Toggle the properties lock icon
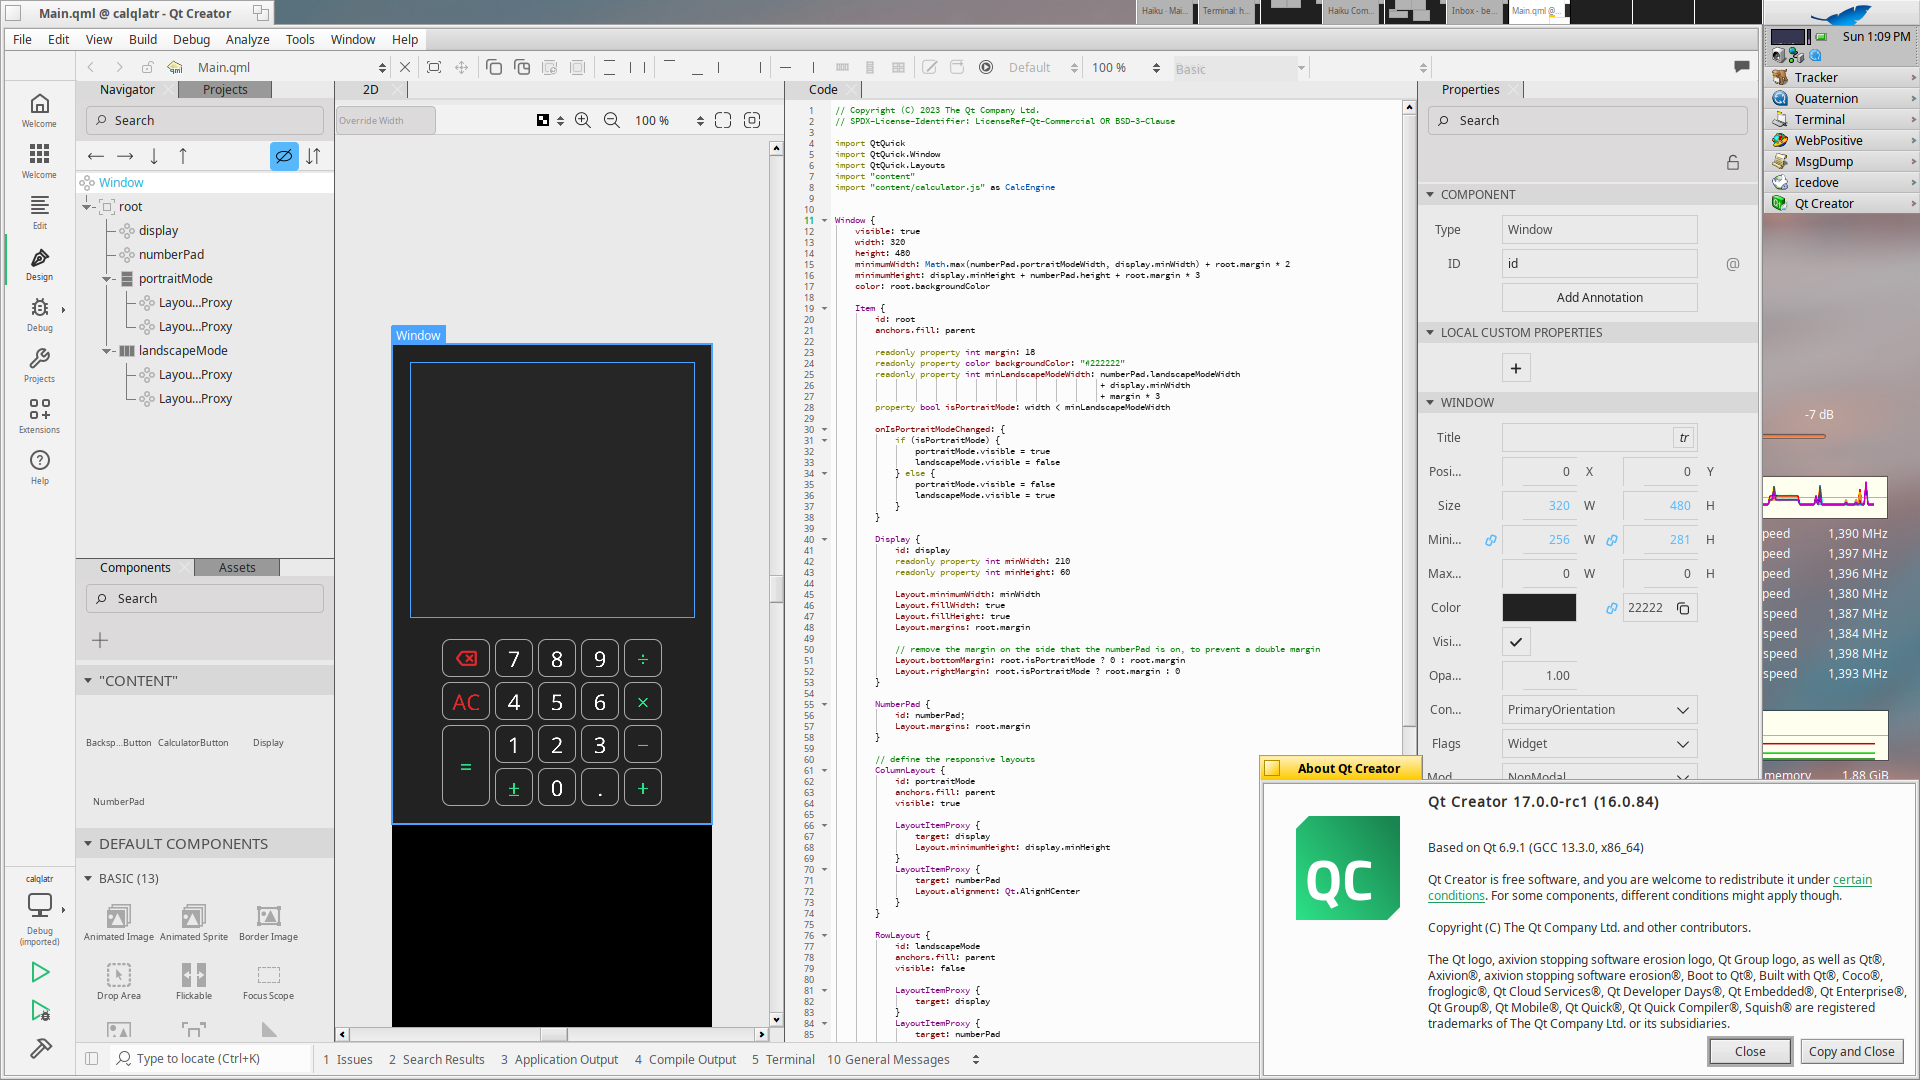This screenshot has height=1080, width=1920. (1733, 163)
